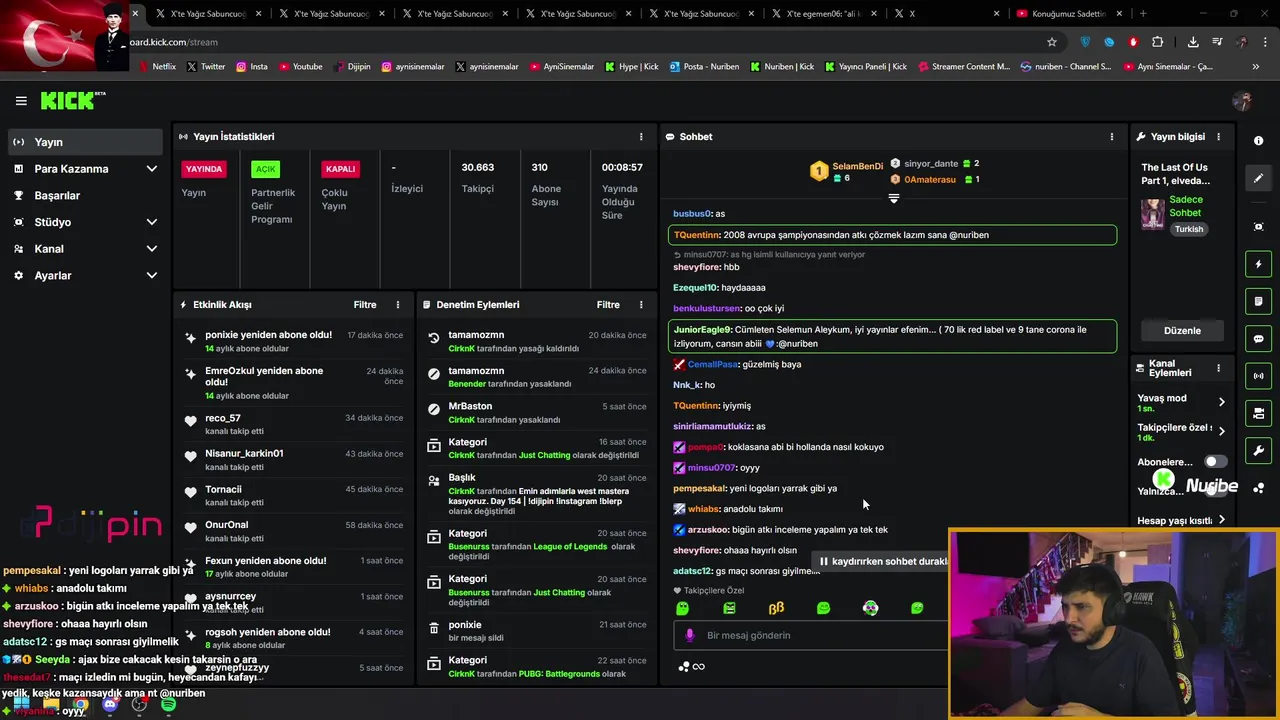Click the tamamozmn yasağı kaldırıldı moderation entry
This screenshot has width=1280, height=720.
click(537, 342)
